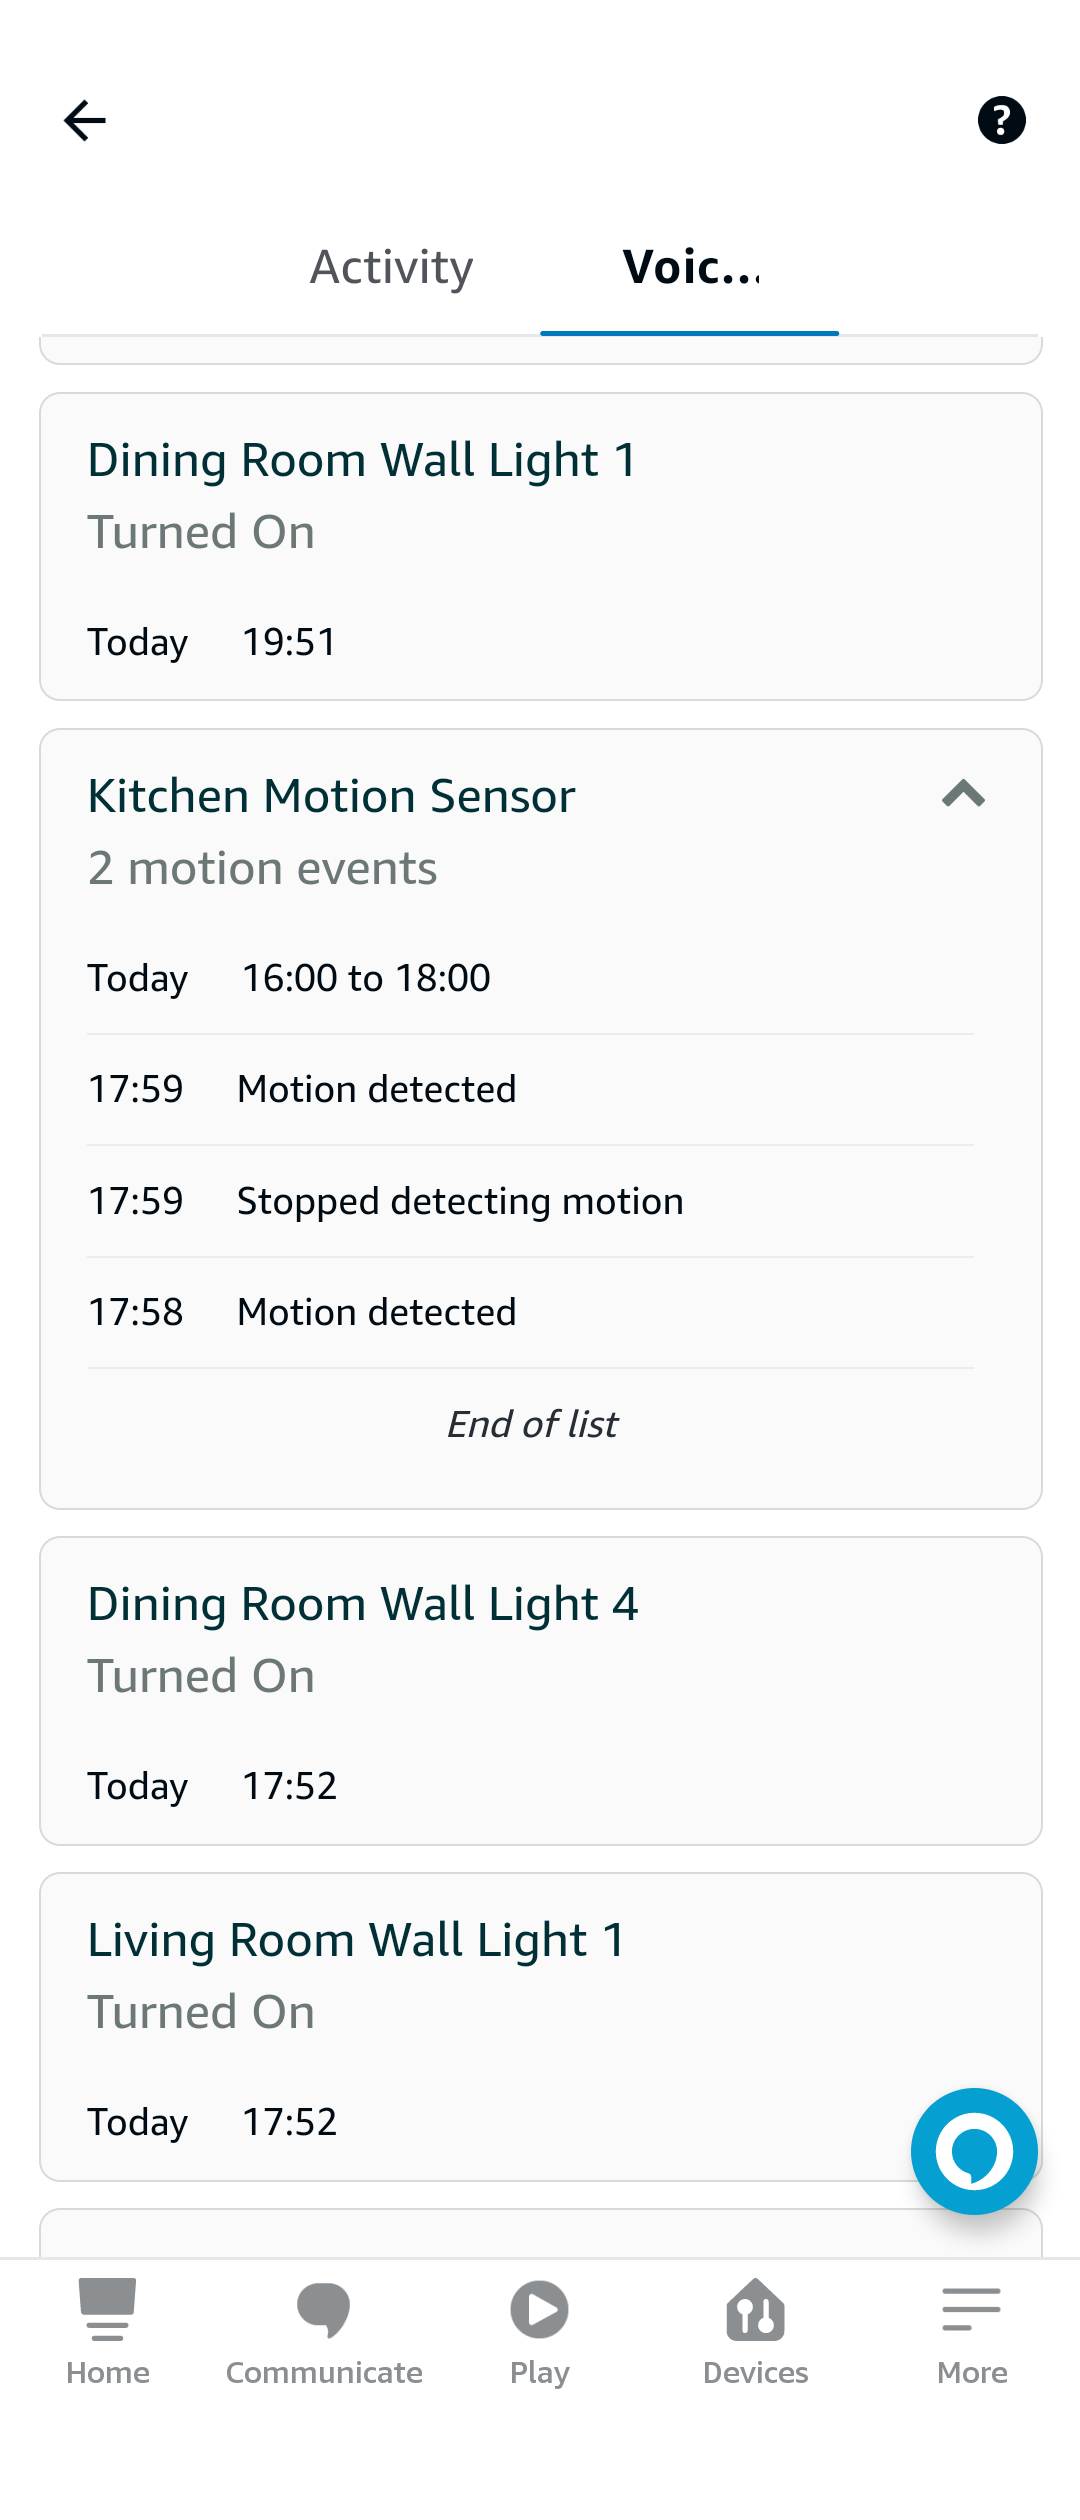This screenshot has width=1080, height=2520.
Task: Open Communicate in the bottom navigation
Action: click(x=324, y=2332)
